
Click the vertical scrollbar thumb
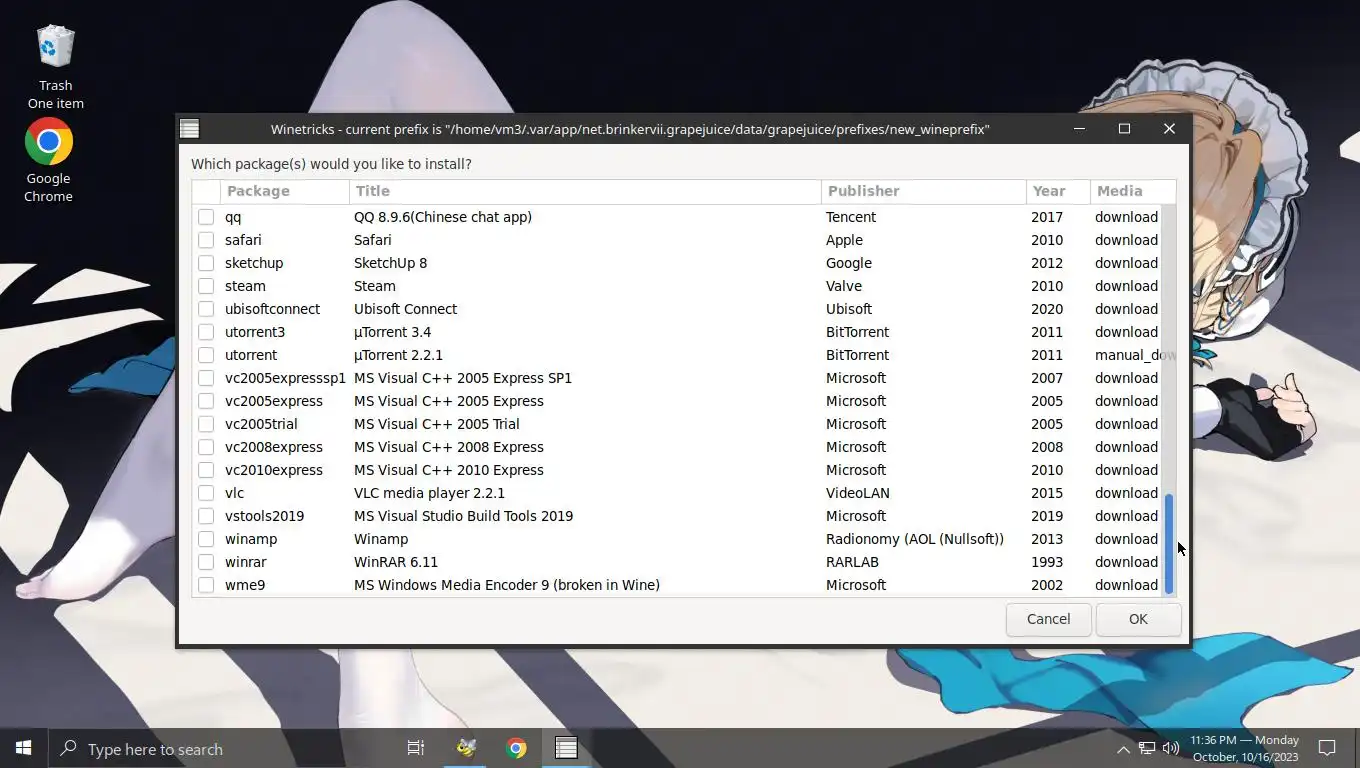[x=1168, y=543]
